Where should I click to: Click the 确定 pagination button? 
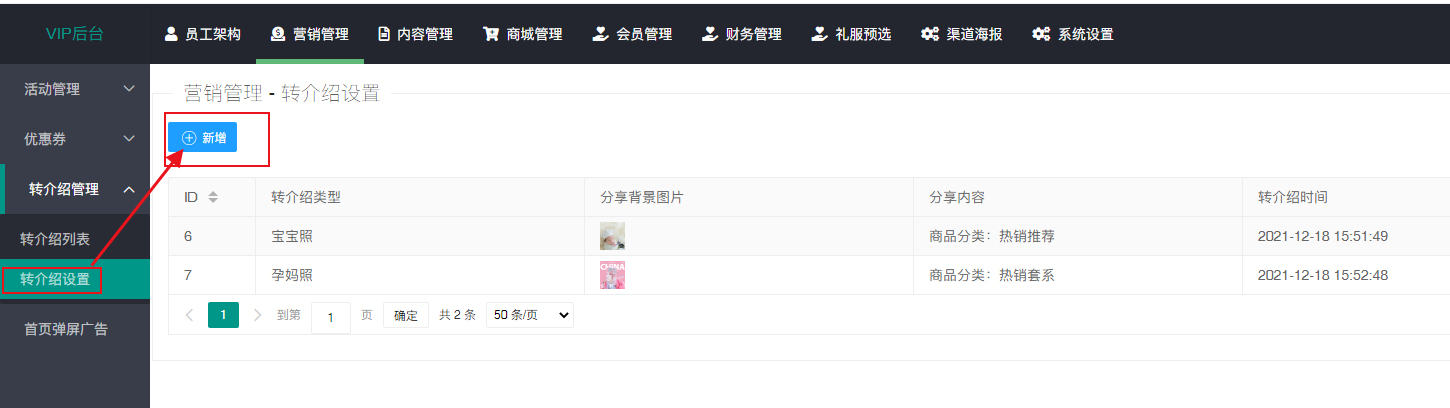pyautogui.click(x=406, y=315)
